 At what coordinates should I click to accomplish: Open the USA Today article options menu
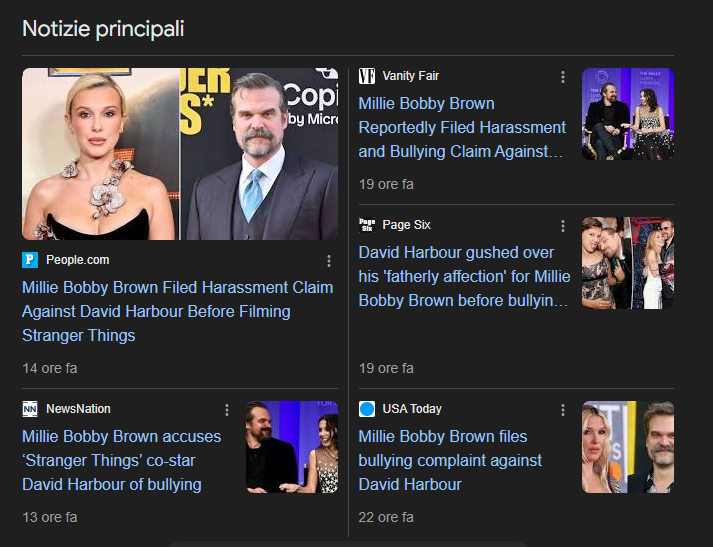tap(563, 410)
